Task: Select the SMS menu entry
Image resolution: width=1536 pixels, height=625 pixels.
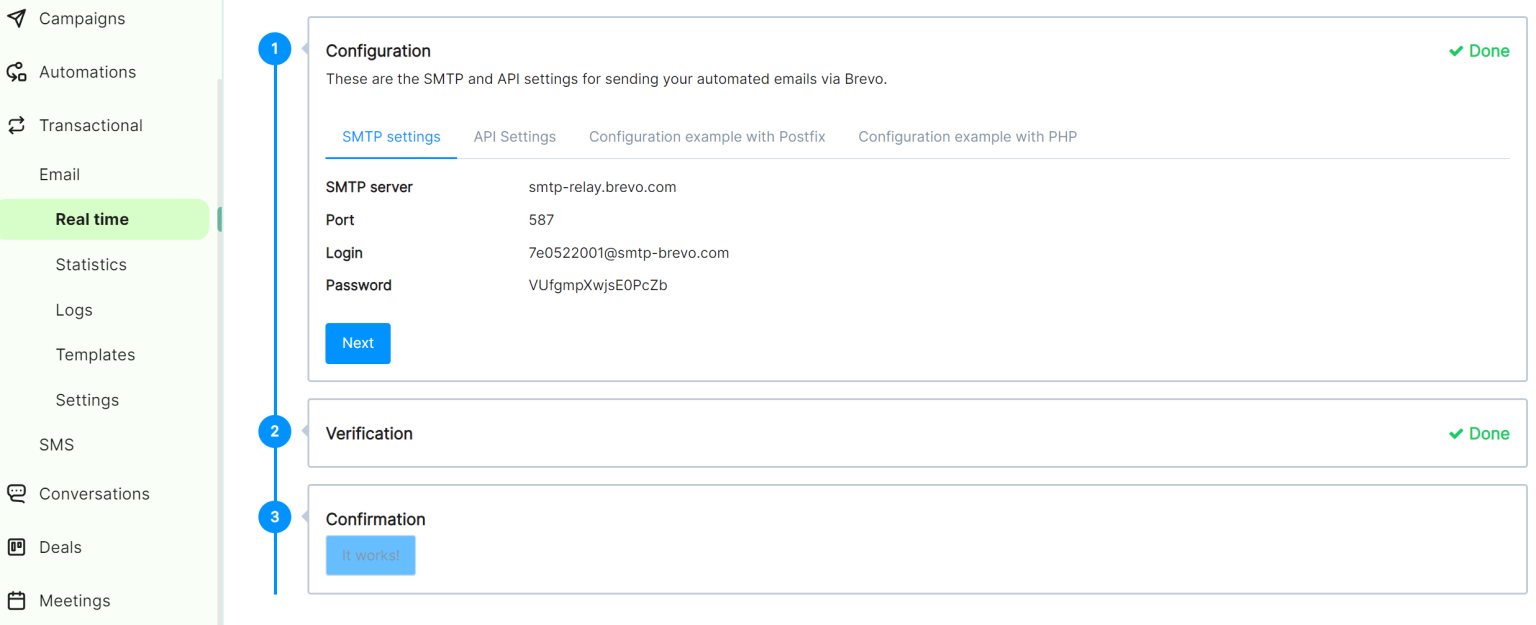Action: coord(56,444)
